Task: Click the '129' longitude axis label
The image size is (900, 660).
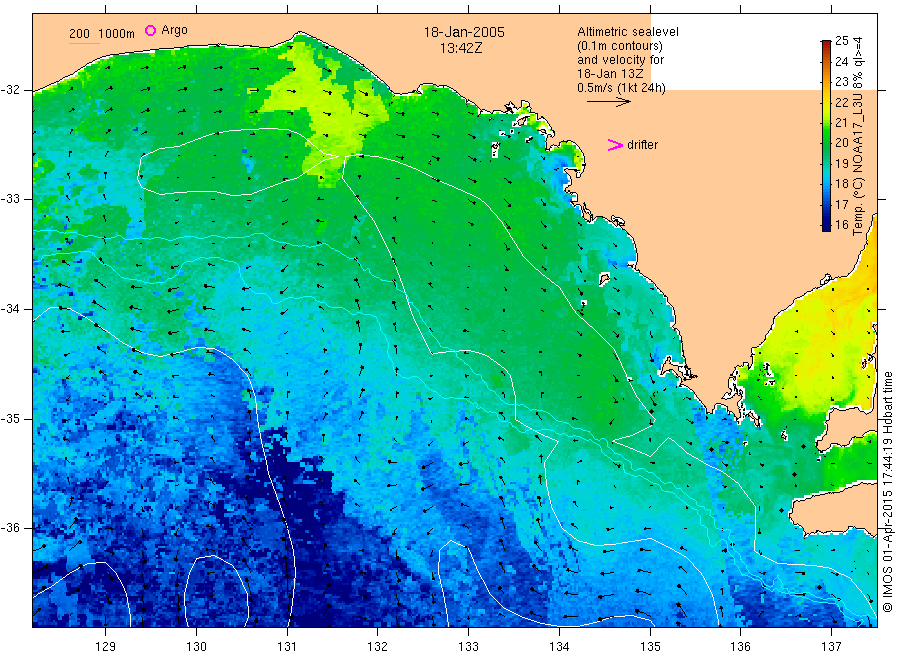Action: pos(106,647)
